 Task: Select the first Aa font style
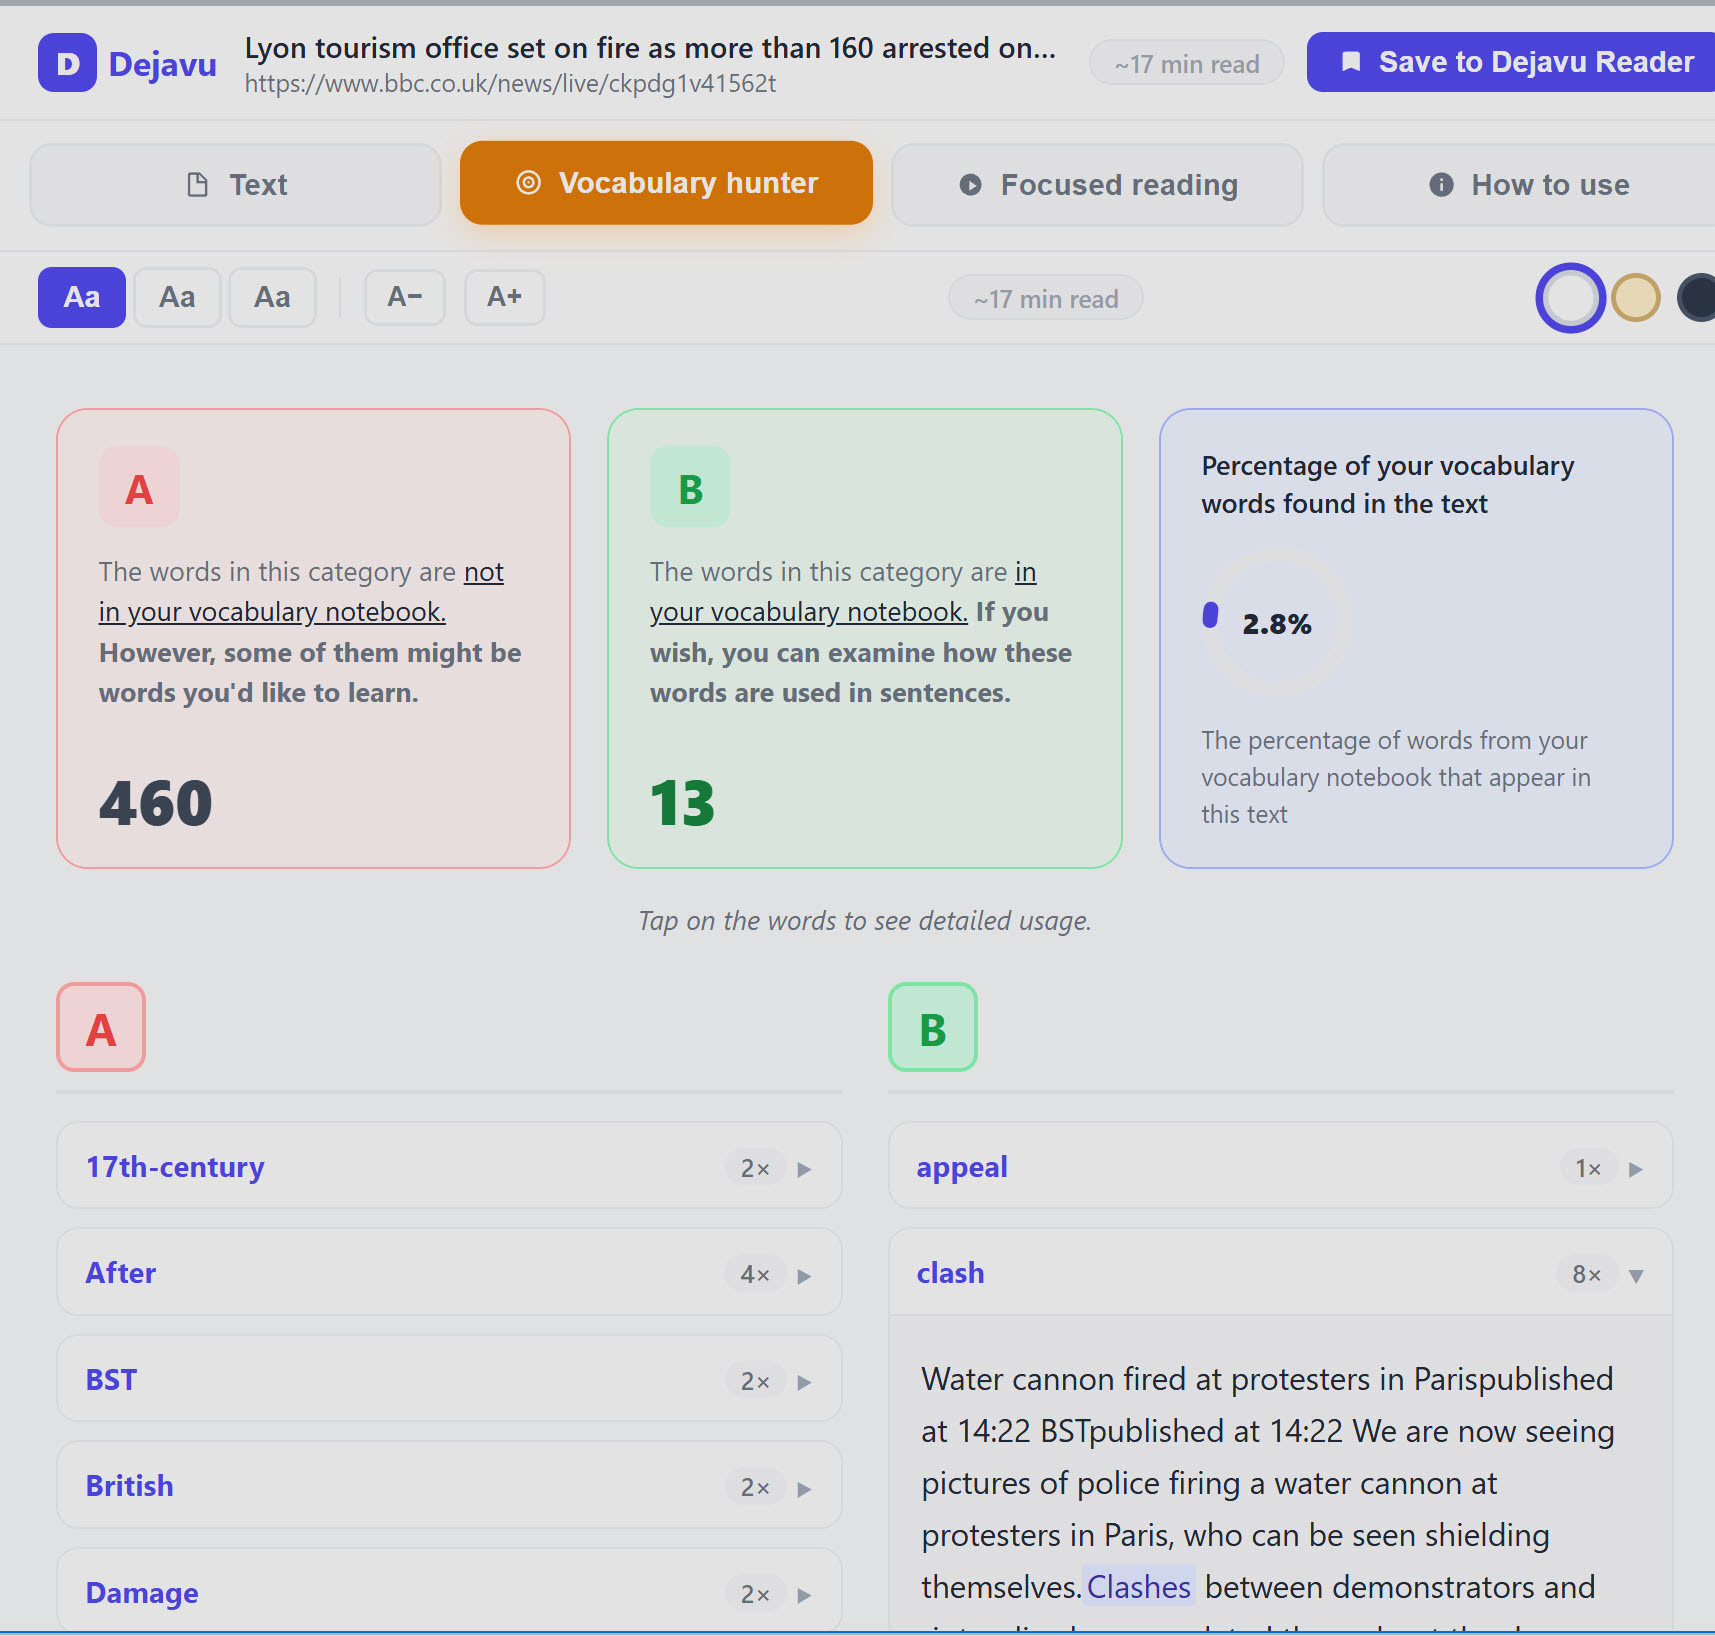(82, 297)
